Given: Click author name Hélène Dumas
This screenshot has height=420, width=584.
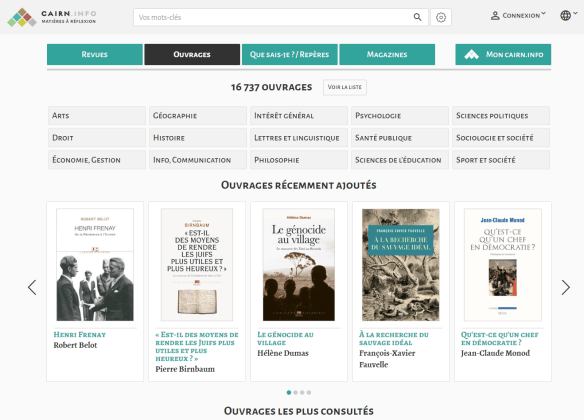Looking at the screenshot, I should coord(283,353).
